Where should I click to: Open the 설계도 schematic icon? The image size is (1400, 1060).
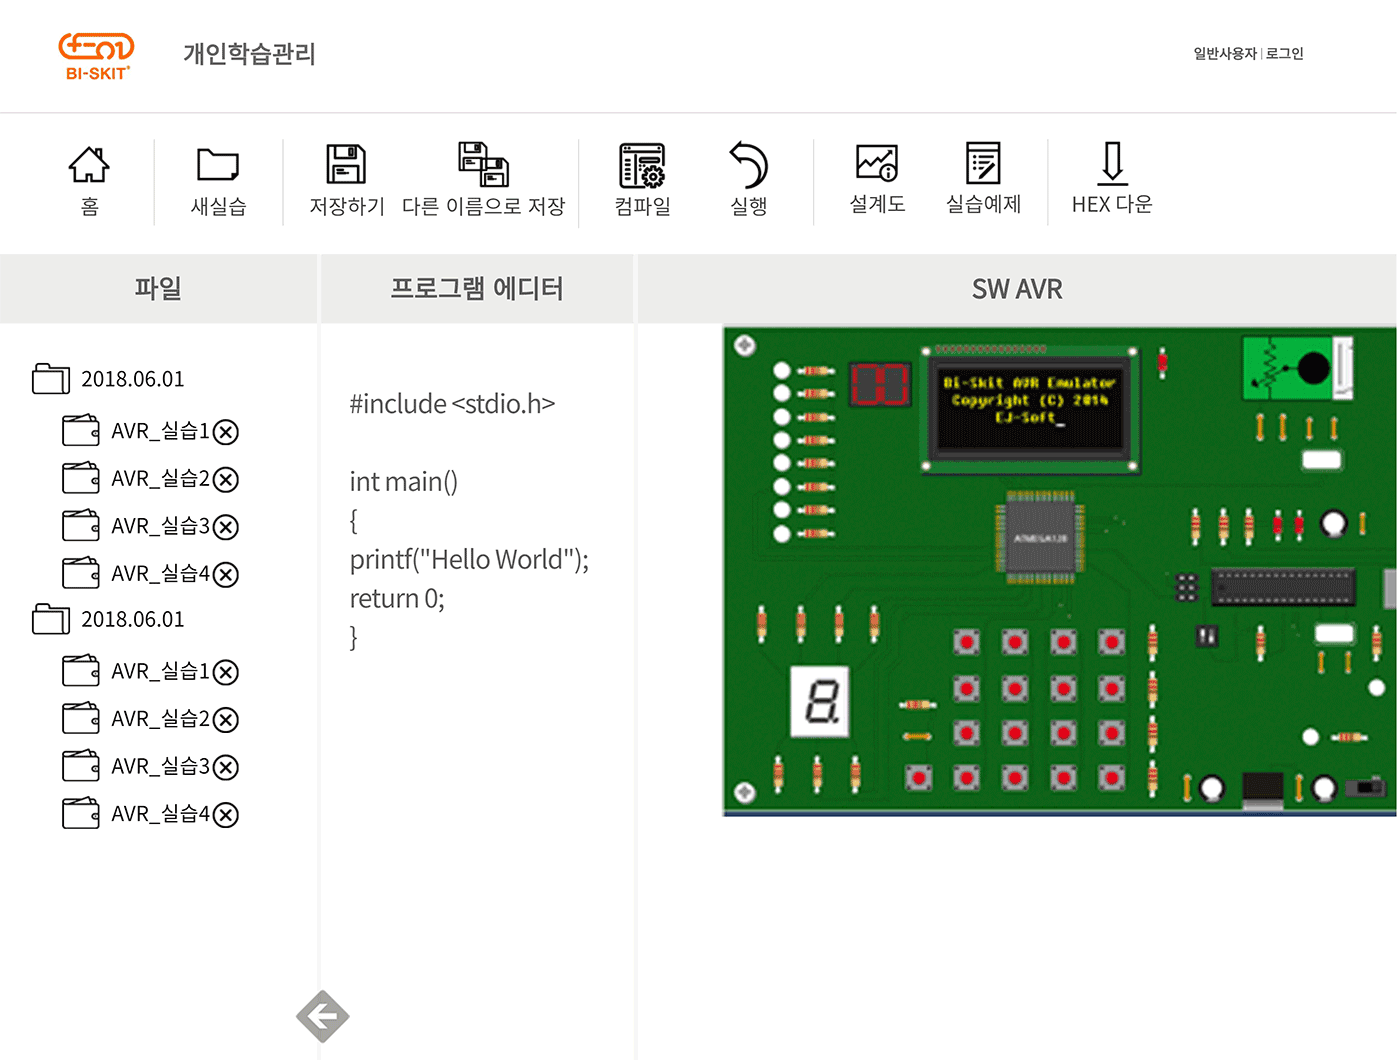[877, 178]
